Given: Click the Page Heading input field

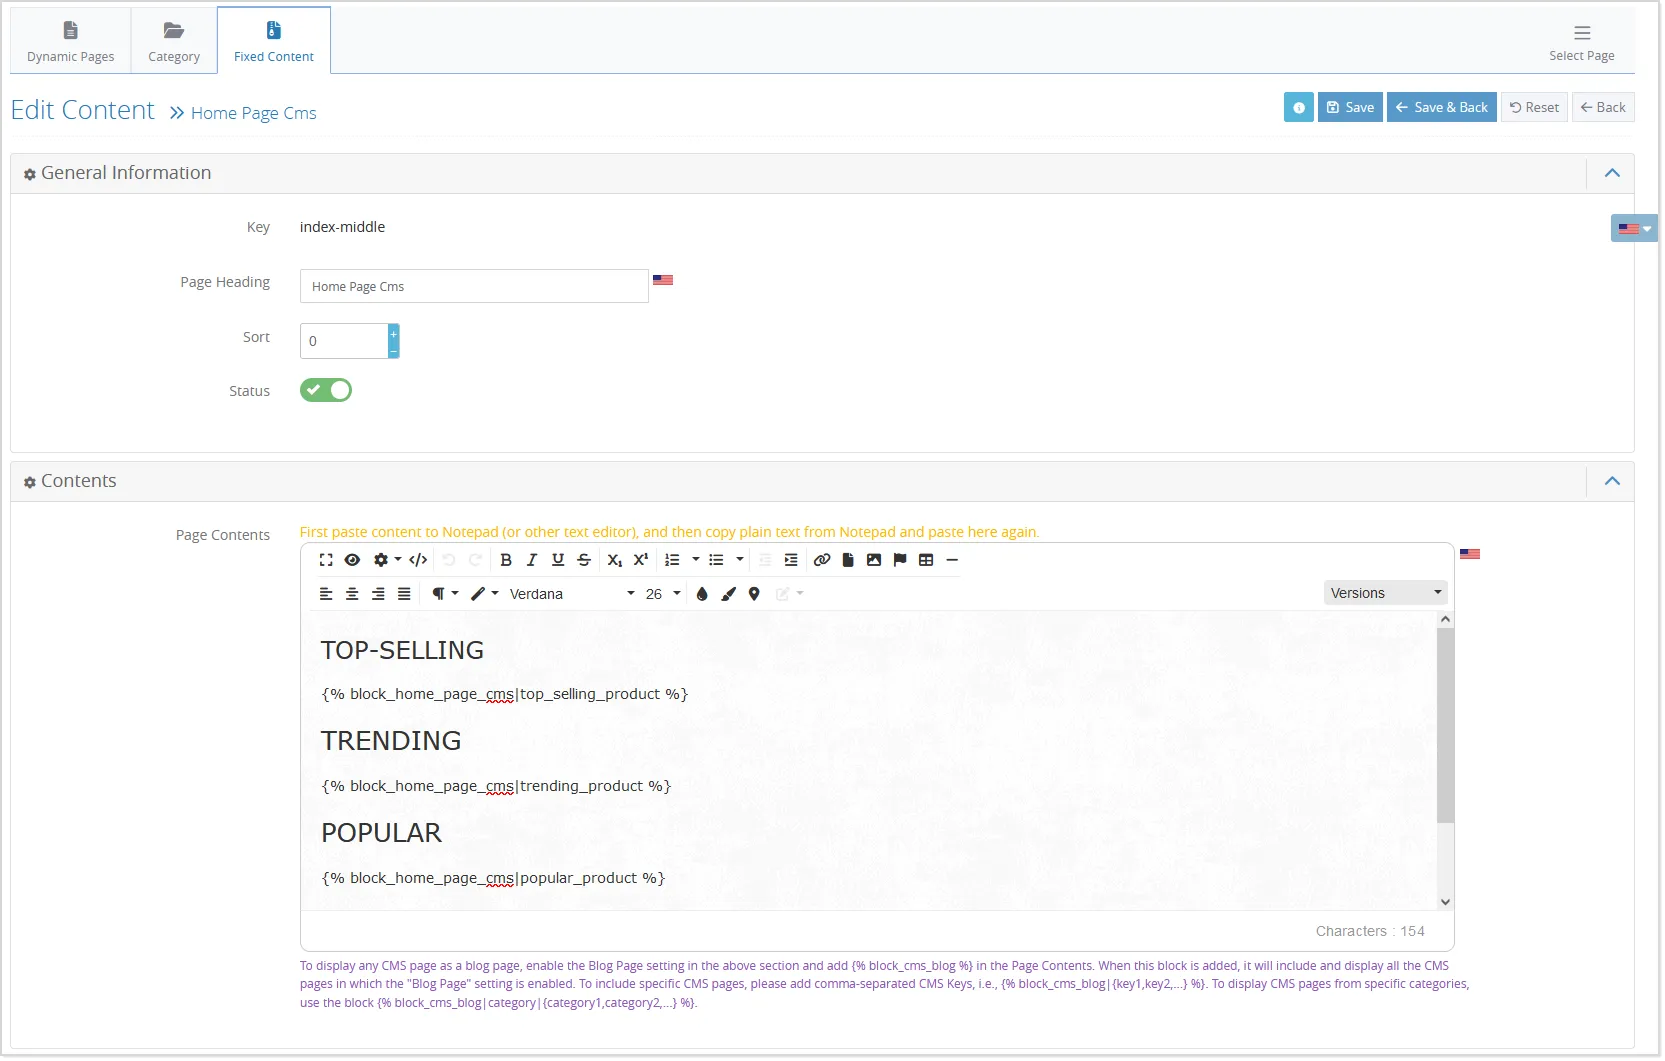Looking at the screenshot, I should pos(474,287).
